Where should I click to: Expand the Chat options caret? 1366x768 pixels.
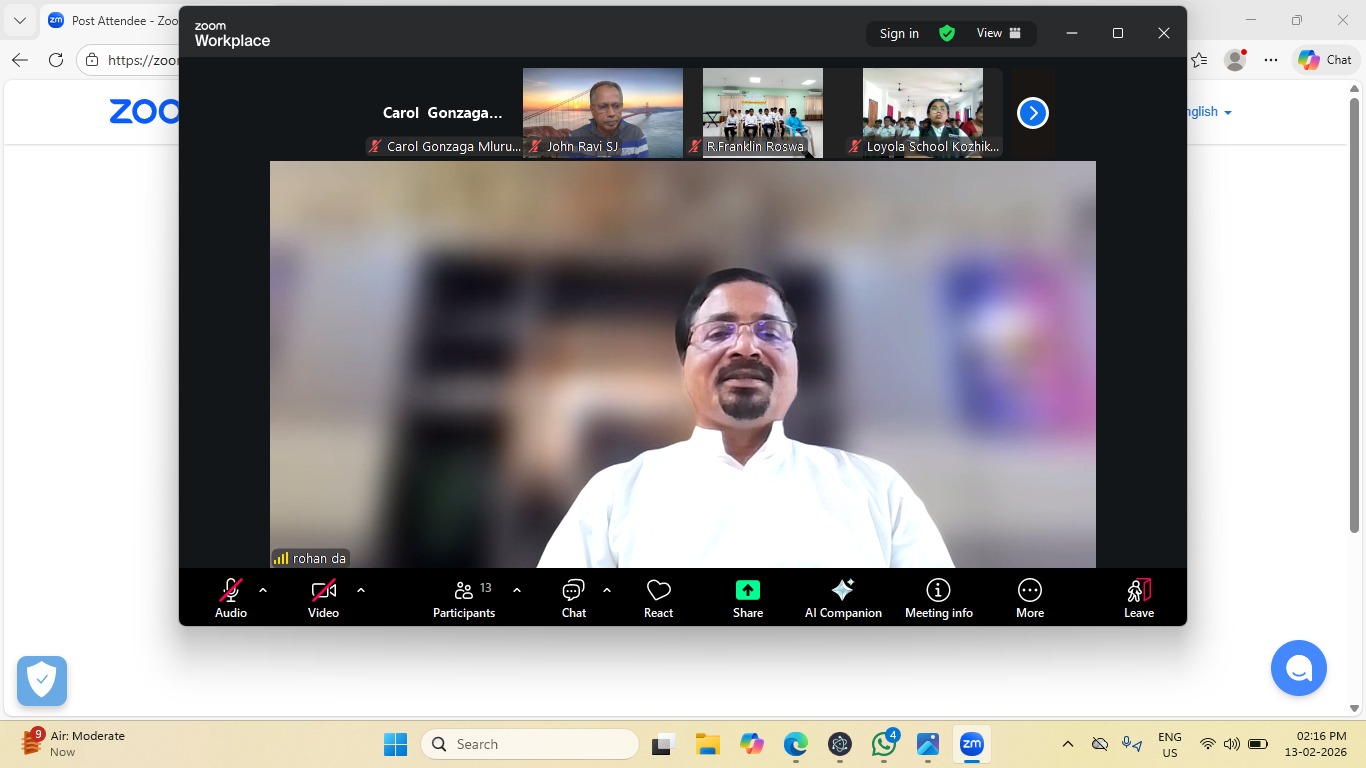607,590
